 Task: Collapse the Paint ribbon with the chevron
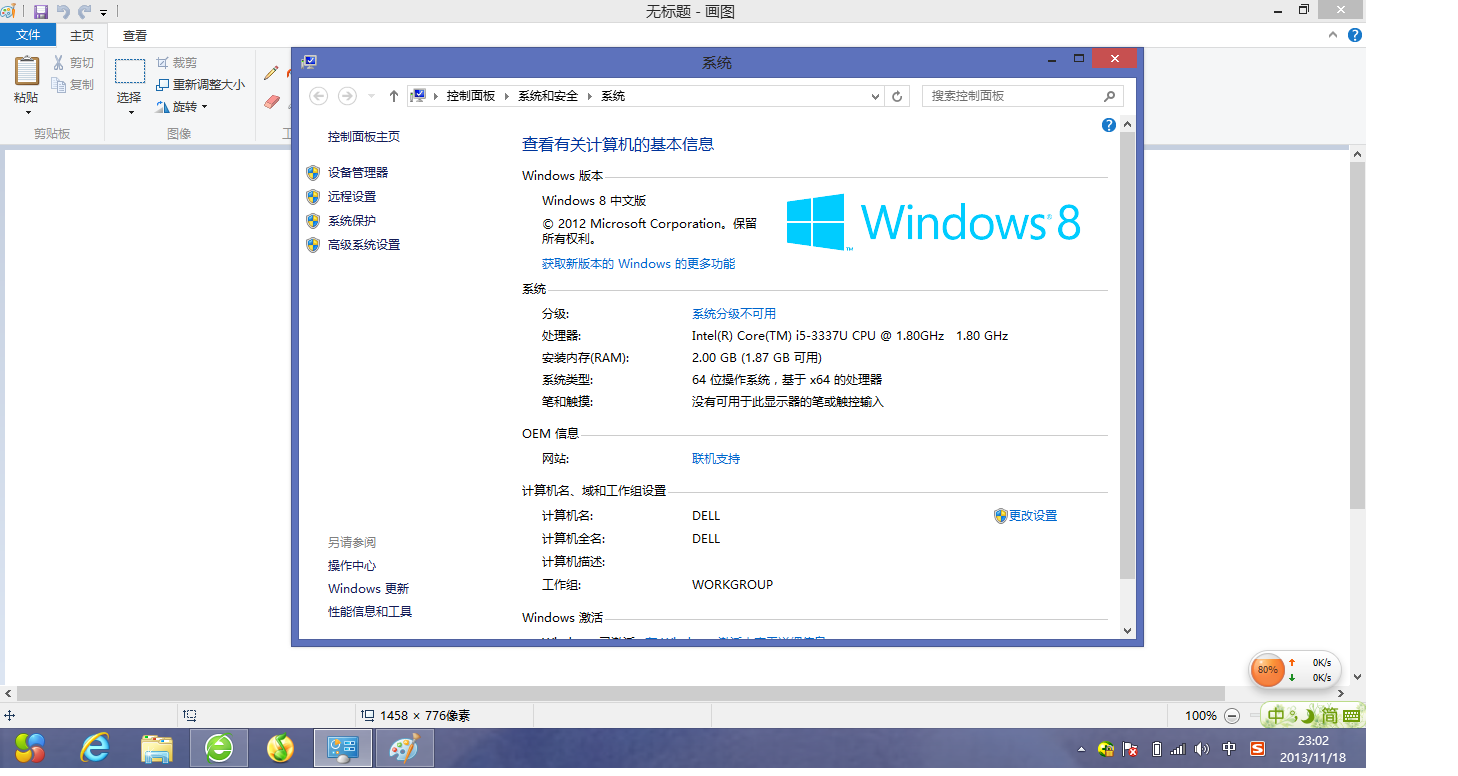click(x=1333, y=35)
